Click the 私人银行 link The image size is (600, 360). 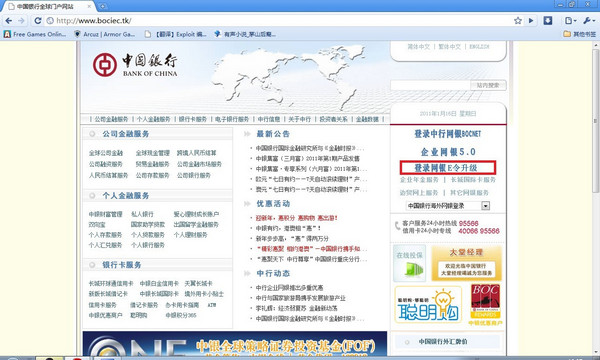click(x=142, y=214)
